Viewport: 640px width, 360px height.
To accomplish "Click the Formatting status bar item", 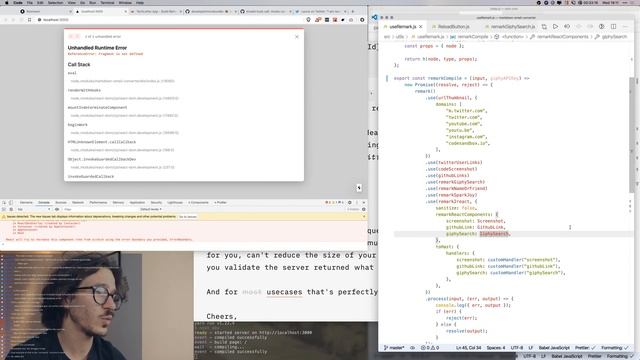I will tap(615, 348).
